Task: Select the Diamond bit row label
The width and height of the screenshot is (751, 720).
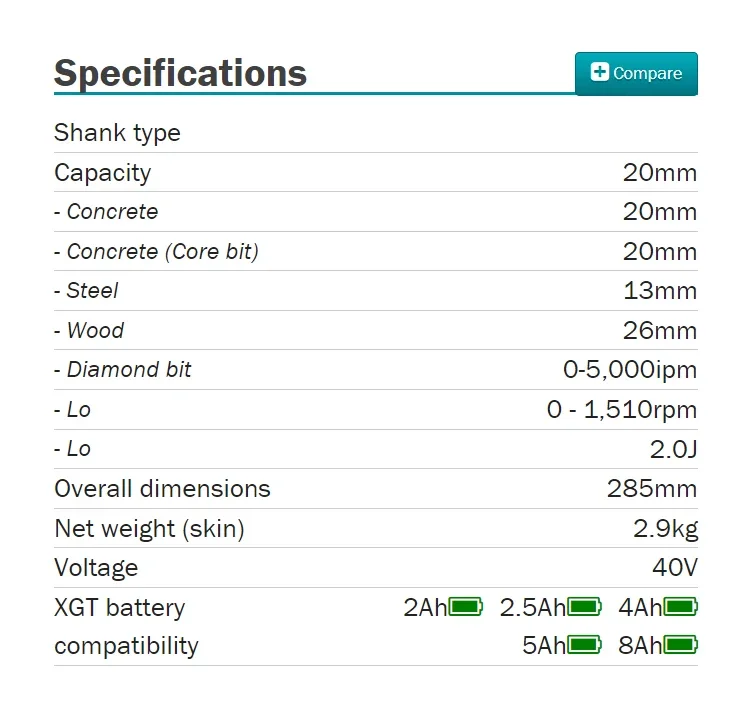Action: [x=123, y=370]
